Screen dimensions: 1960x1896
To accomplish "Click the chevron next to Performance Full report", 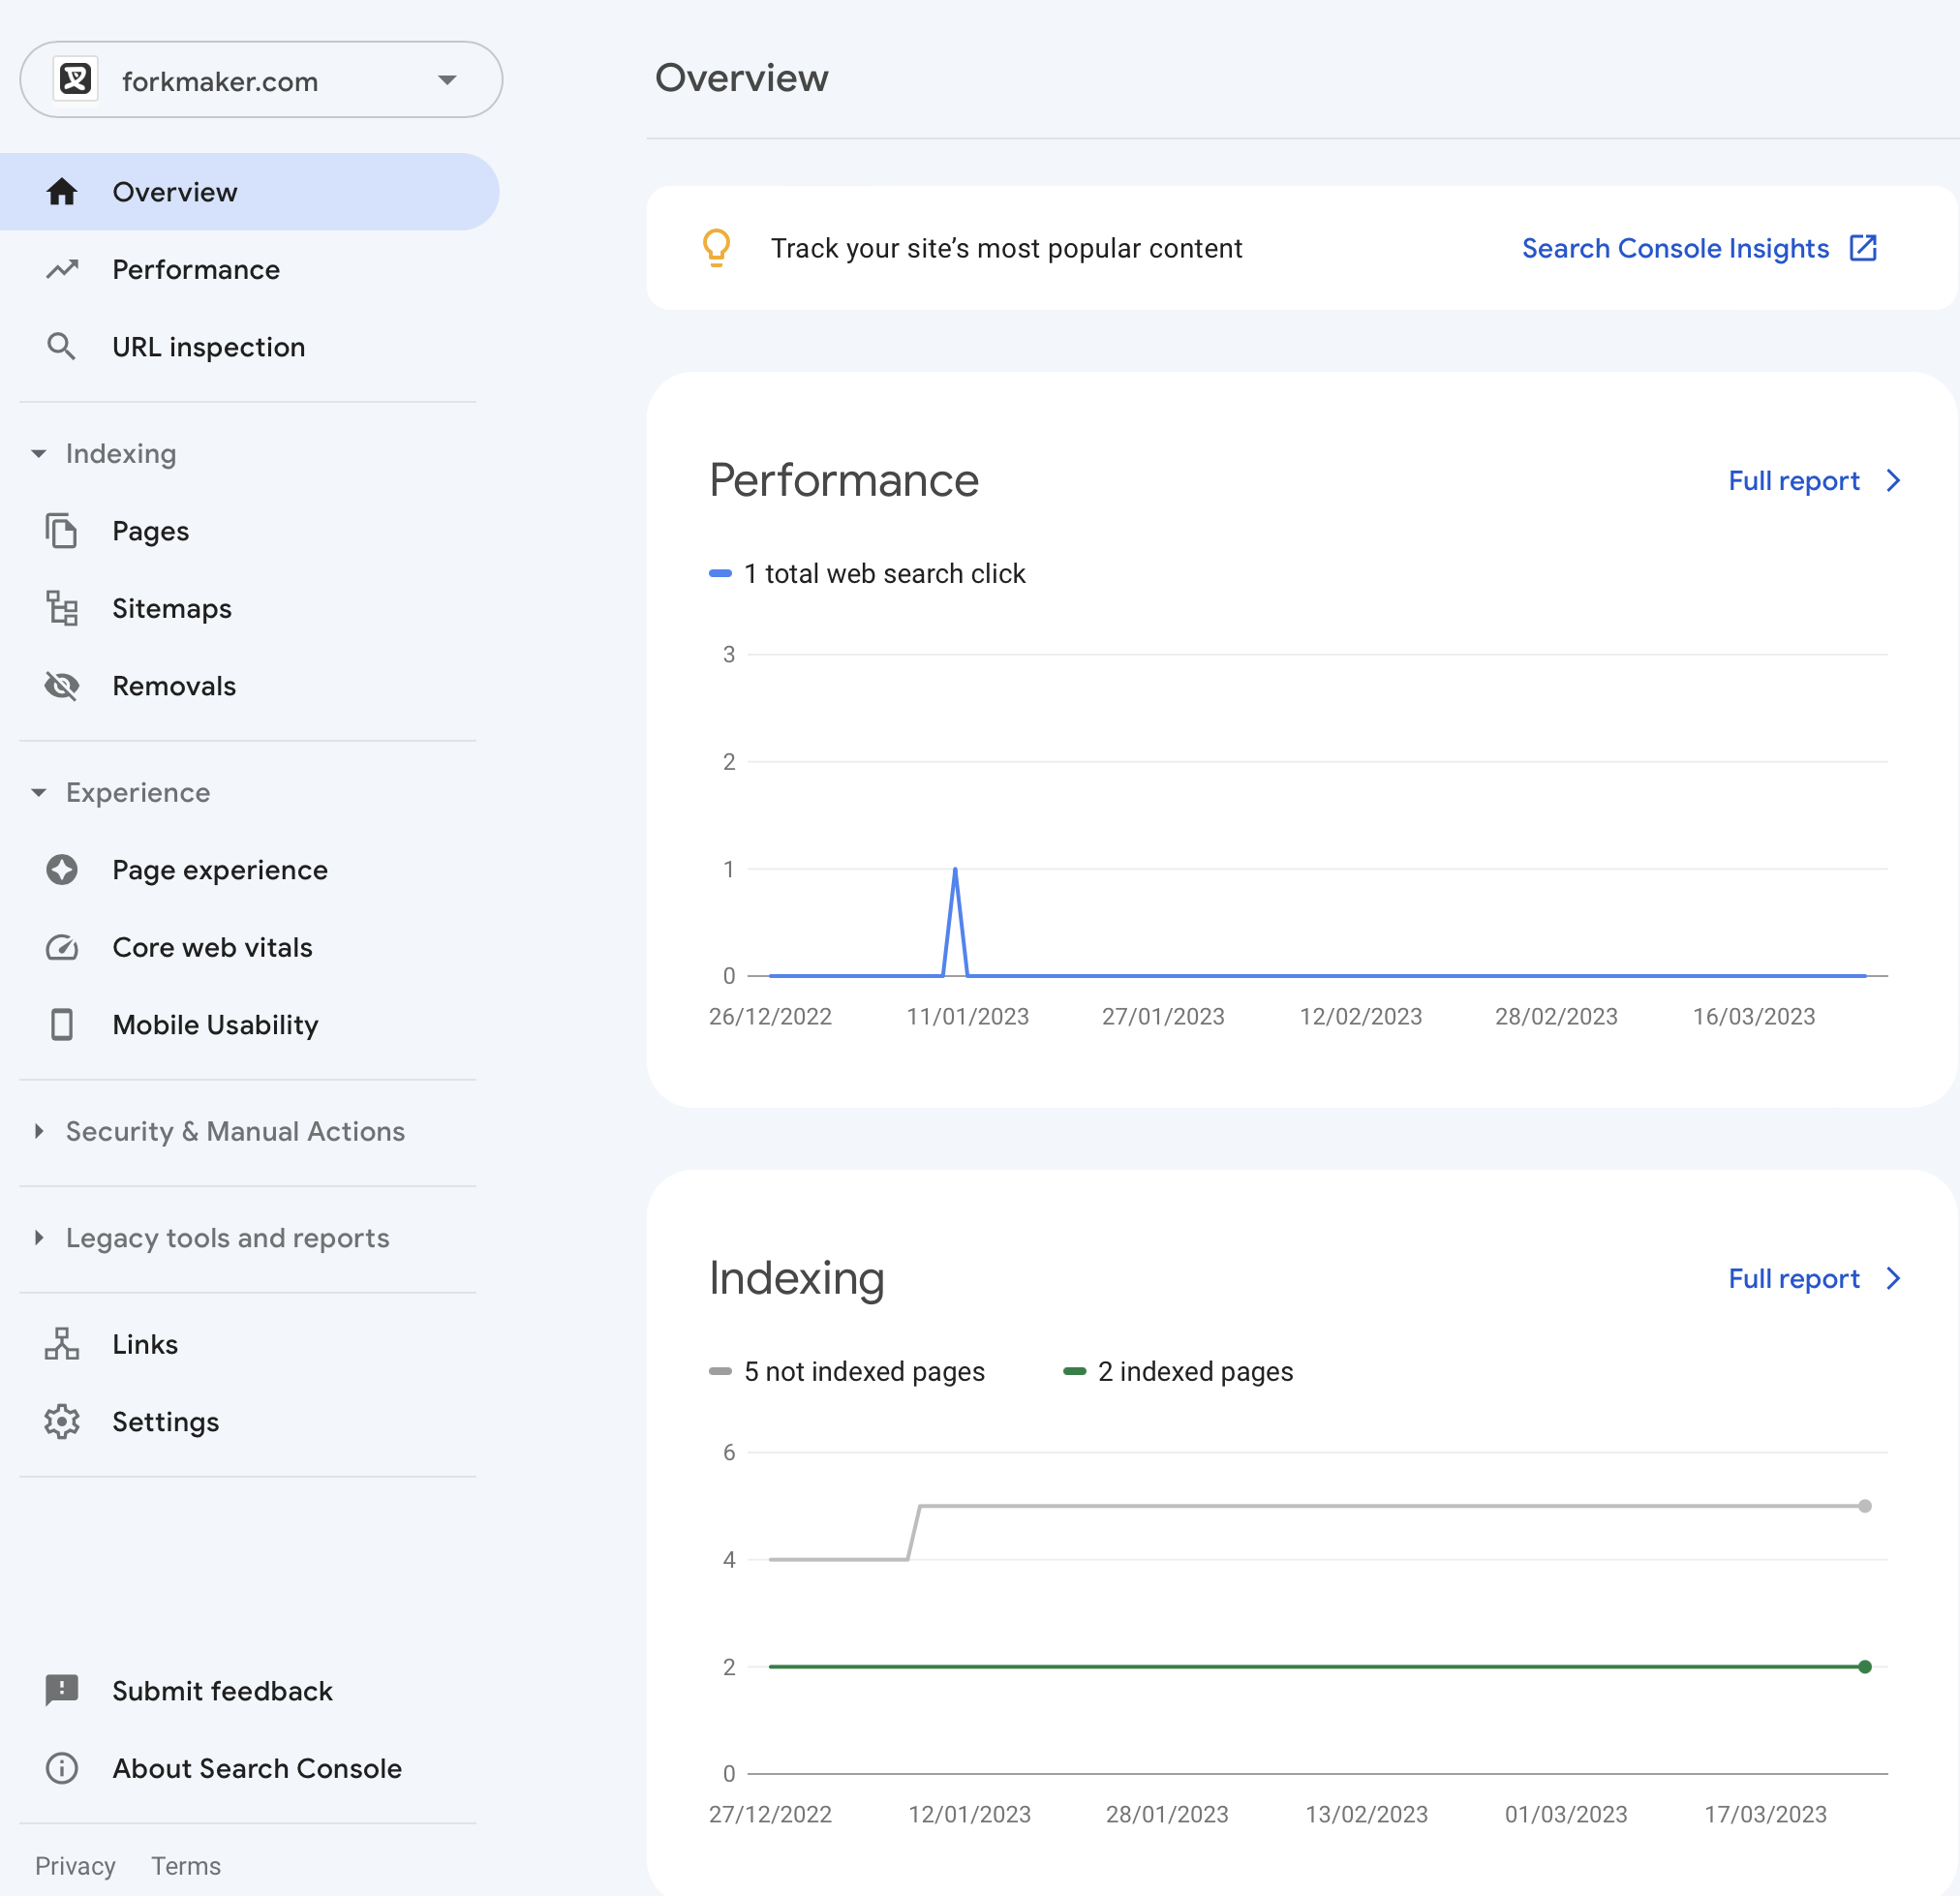I will 1893,481.
